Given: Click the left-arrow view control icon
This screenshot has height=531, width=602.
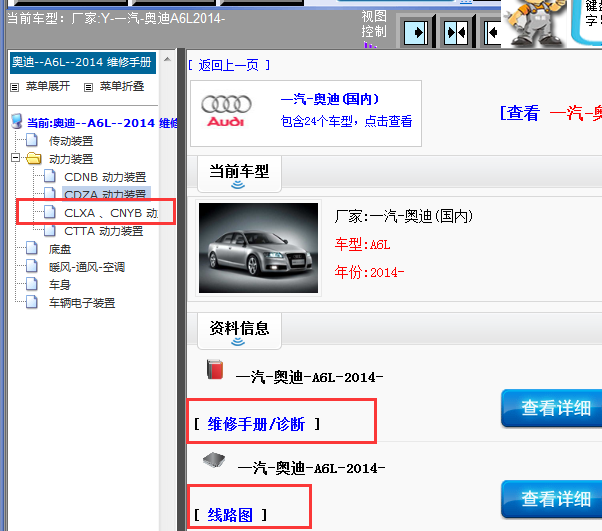Looking at the screenshot, I should [x=492, y=32].
